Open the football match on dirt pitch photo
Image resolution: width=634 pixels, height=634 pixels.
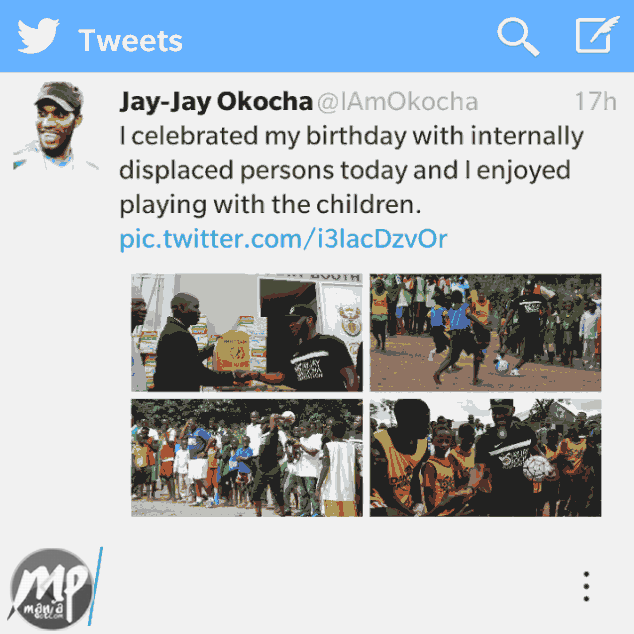tap(485, 332)
